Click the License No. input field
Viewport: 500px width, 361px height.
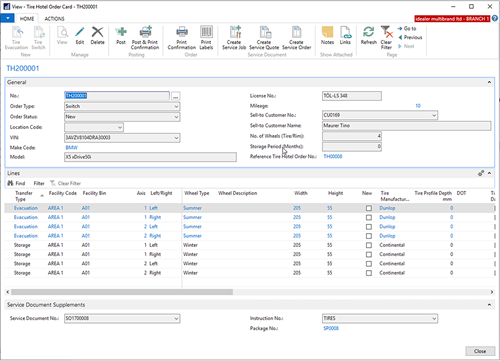(x=352, y=96)
